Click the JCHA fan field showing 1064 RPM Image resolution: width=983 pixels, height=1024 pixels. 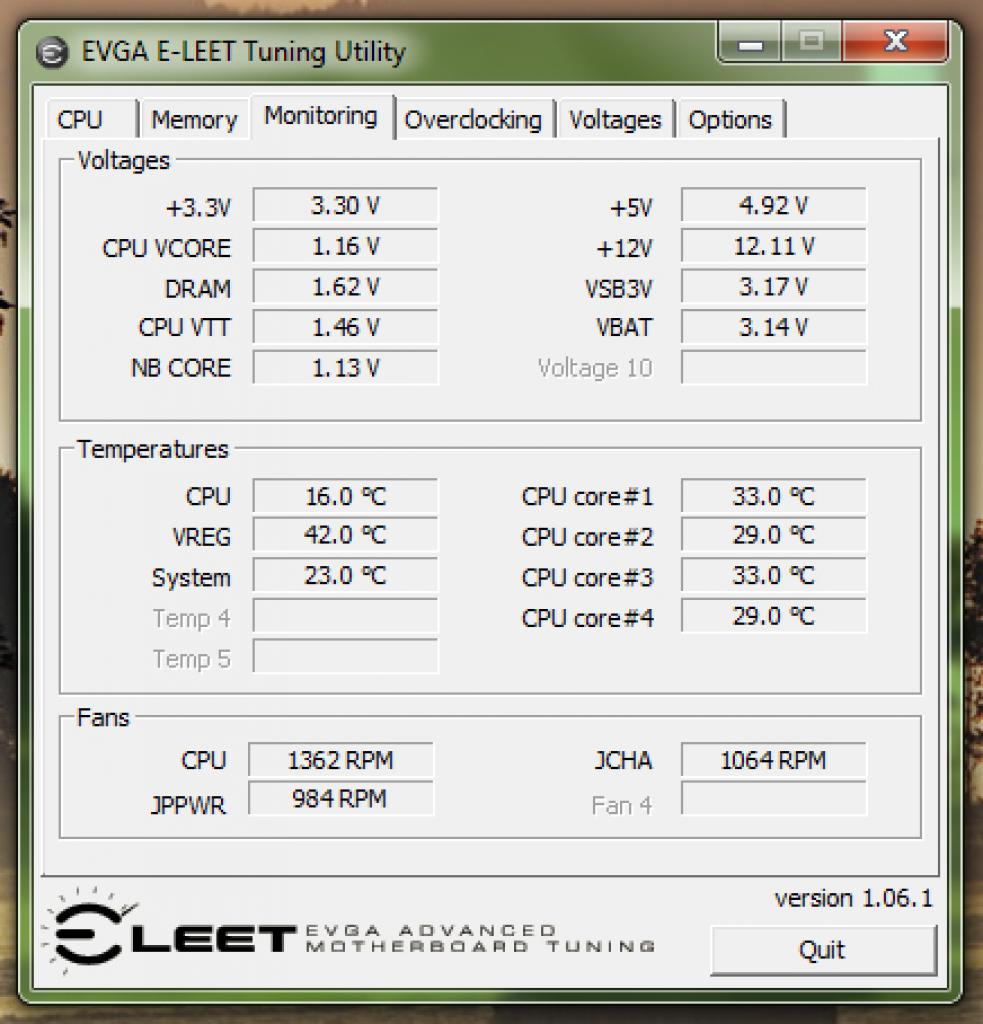coord(774,760)
